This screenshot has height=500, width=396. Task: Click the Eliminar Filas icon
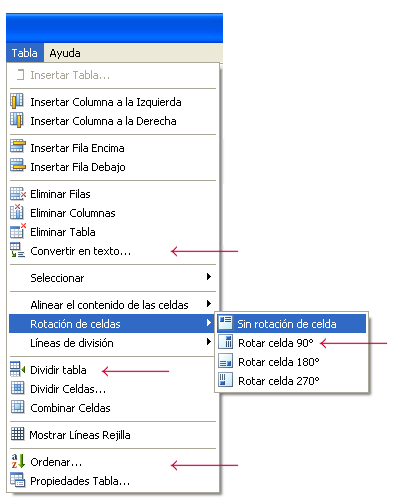pos(18,194)
